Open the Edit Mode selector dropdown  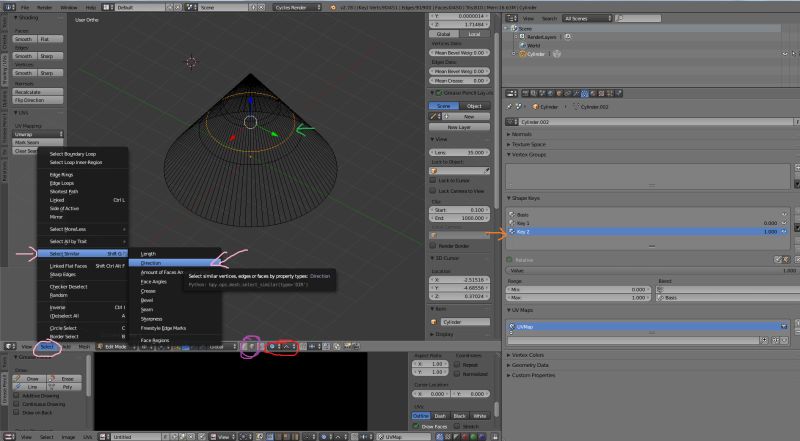point(116,347)
